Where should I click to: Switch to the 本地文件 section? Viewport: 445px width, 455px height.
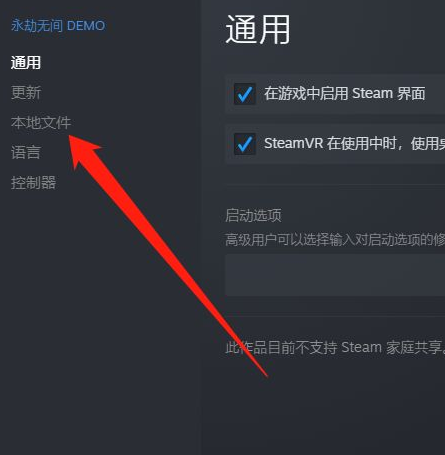[41, 123]
